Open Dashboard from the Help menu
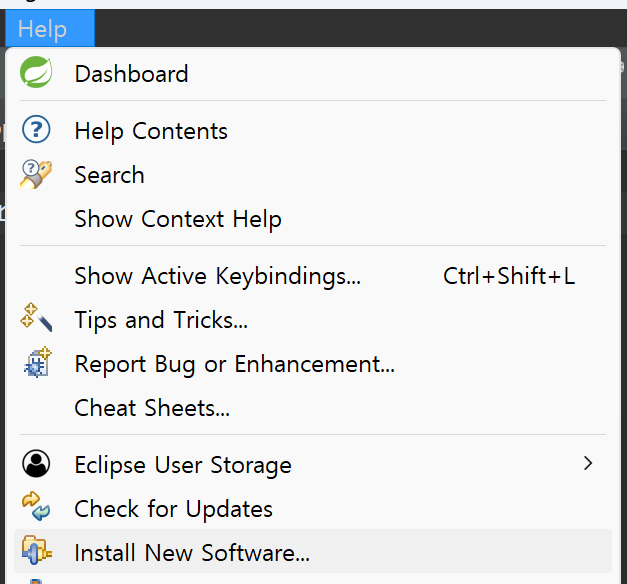Viewport: 627px width, 584px height. 131,74
